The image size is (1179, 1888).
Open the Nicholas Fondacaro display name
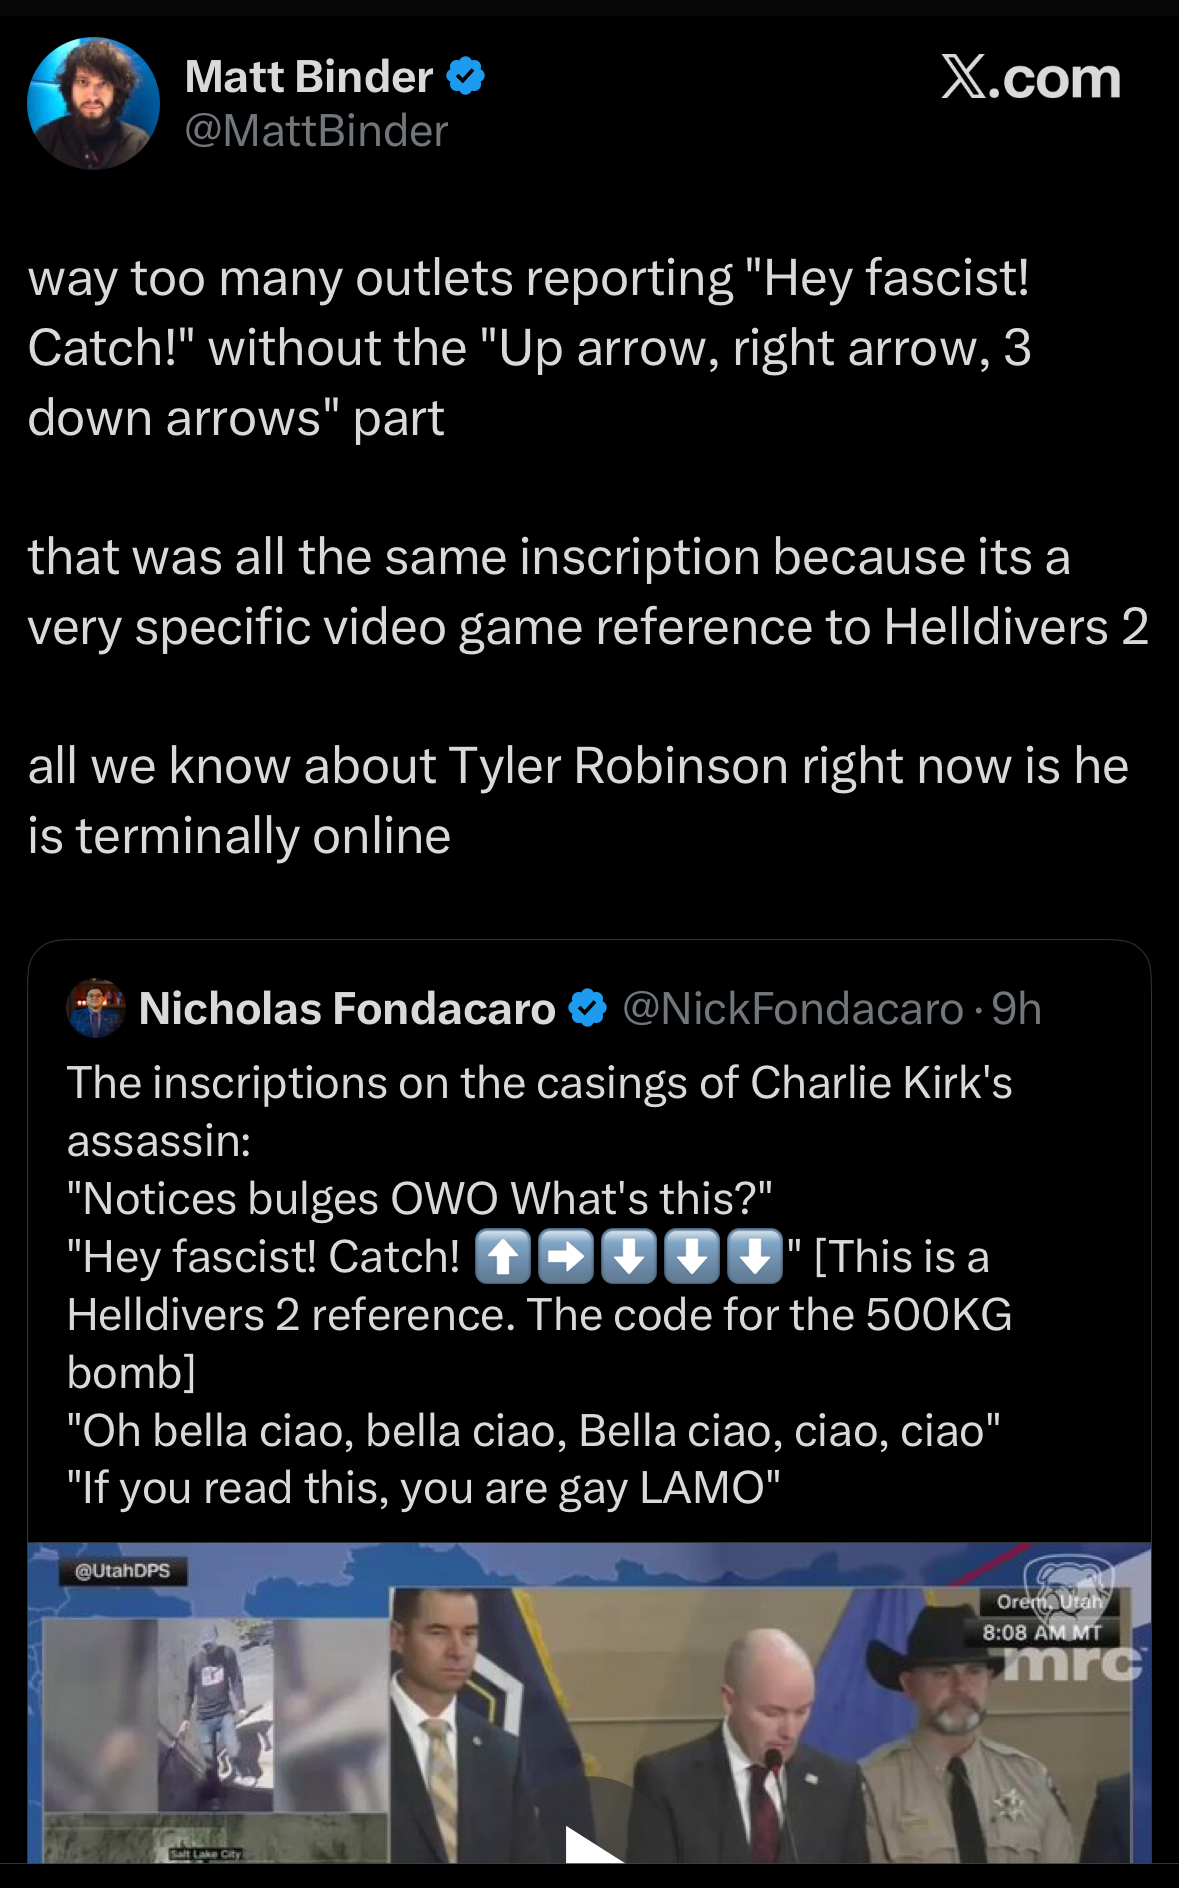347,1008
